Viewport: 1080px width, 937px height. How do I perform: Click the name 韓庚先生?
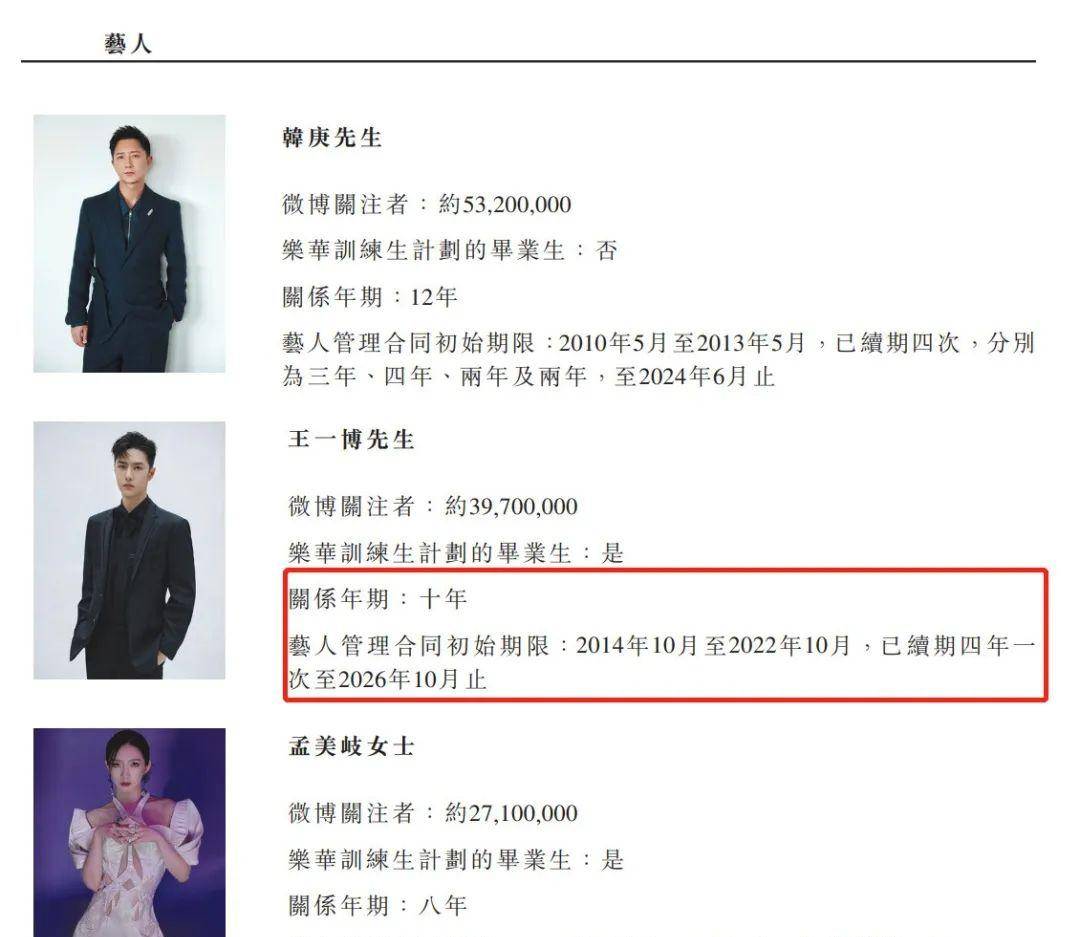(332, 138)
